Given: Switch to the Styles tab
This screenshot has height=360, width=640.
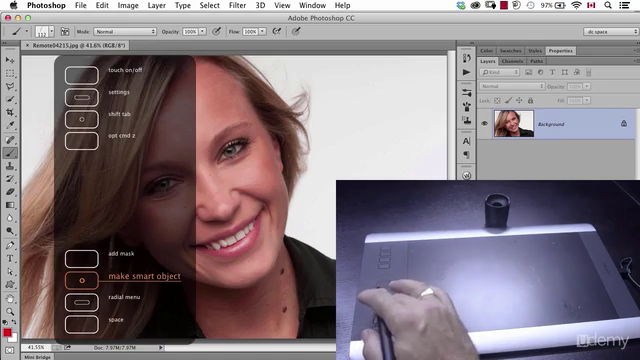Looking at the screenshot, I should pos(535,51).
